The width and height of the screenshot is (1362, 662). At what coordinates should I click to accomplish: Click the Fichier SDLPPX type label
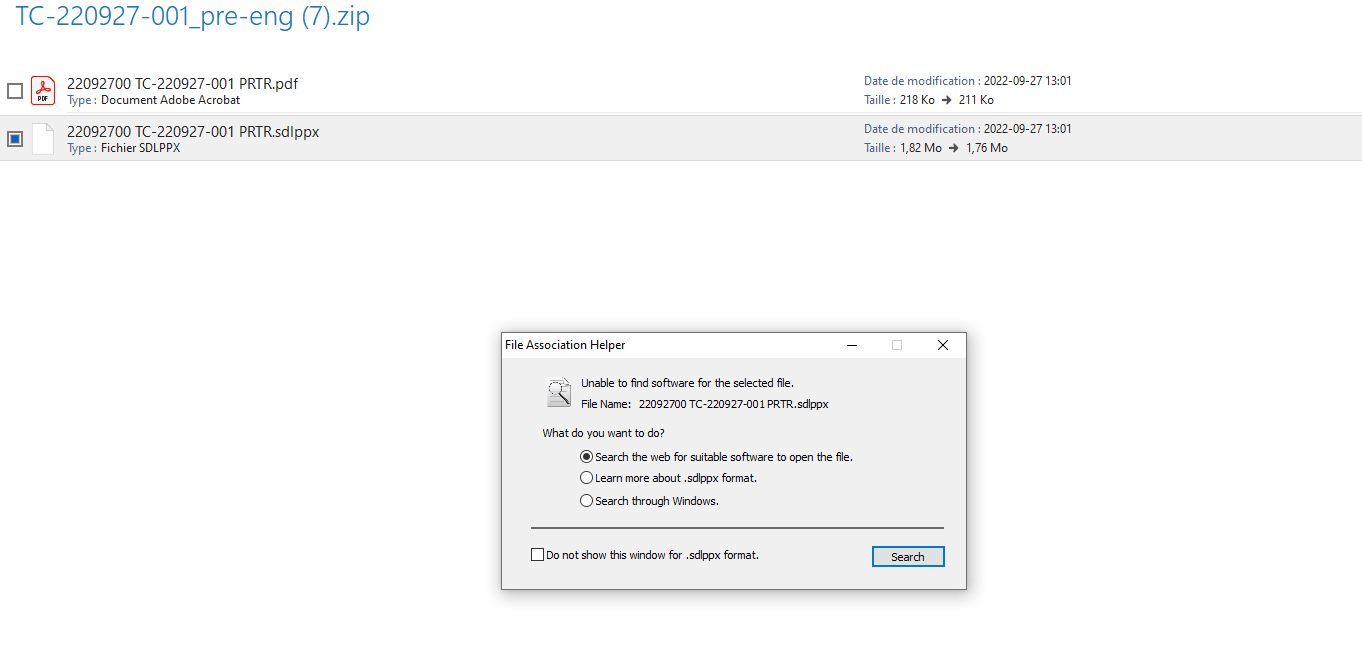click(123, 147)
